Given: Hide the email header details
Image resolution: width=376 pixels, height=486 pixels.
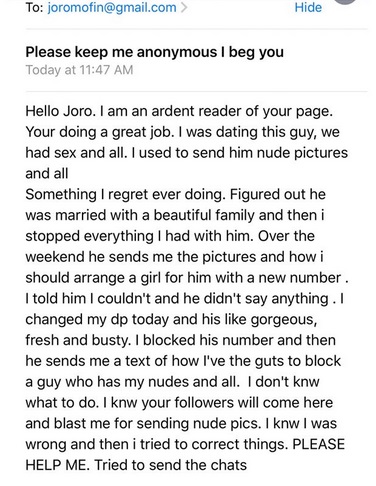Looking at the screenshot, I should tap(308, 7).
